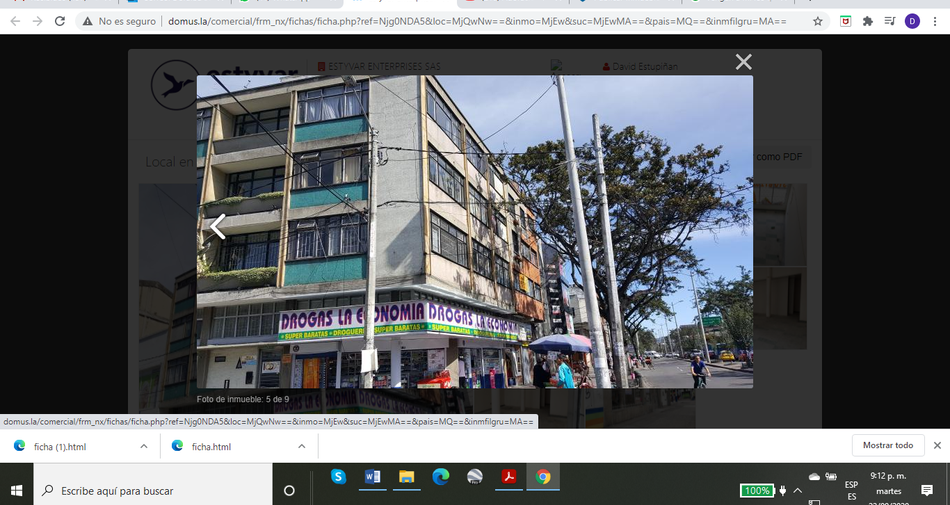Screen dimensions: 950x505
Task: Open Microsoft Word from the taskbar
Action: (372, 477)
